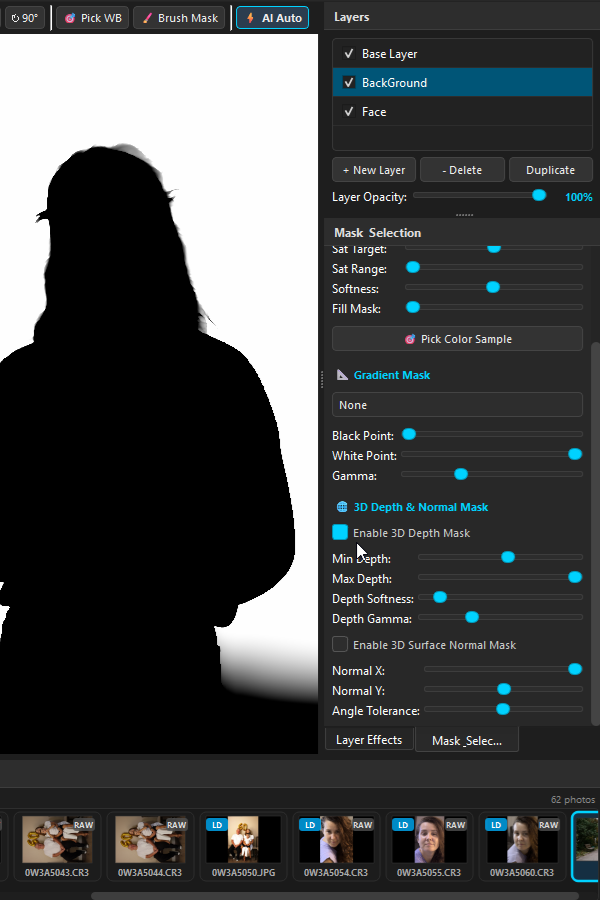
Task: Click the Normal X slider handle
Action: 575,669
